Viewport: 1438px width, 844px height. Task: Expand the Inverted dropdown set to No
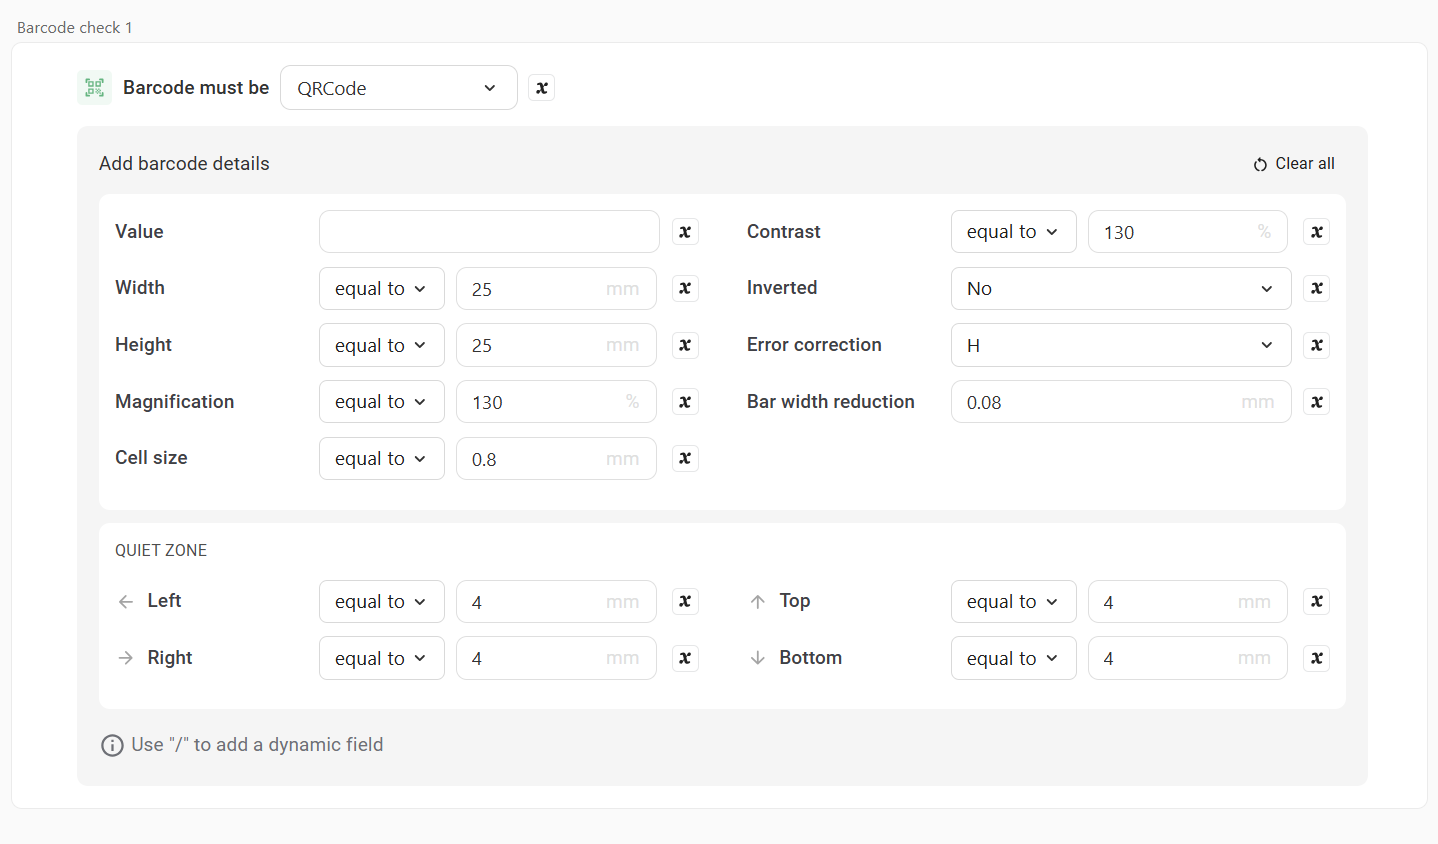click(1120, 289)
